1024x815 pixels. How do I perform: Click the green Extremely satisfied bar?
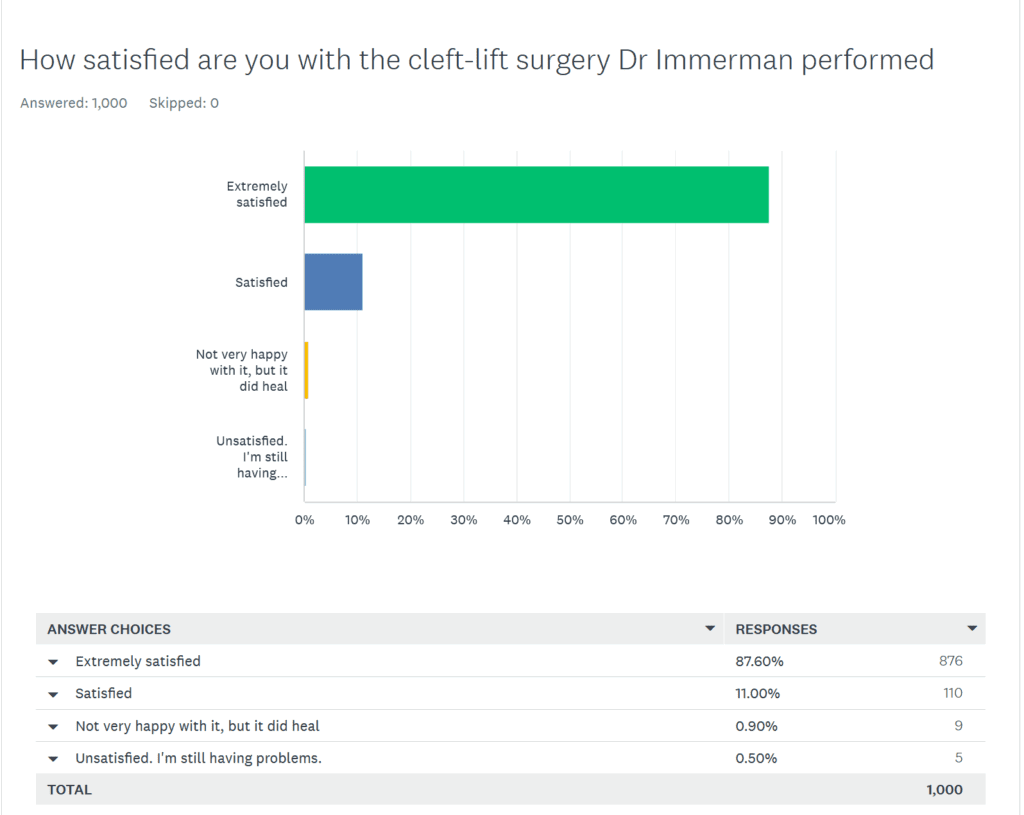tap(536, 195)
